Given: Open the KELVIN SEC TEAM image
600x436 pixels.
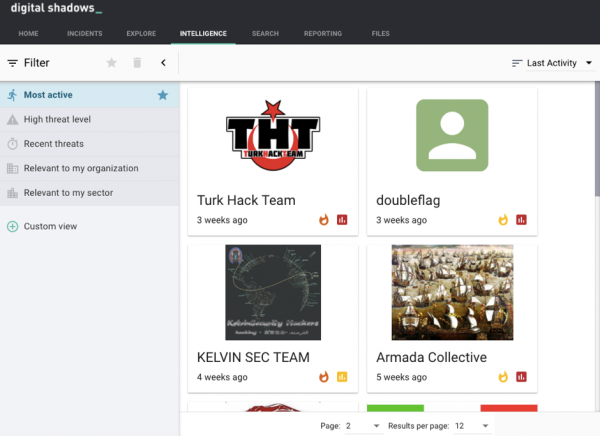Looking at the screenshot, I should point(273,292).
